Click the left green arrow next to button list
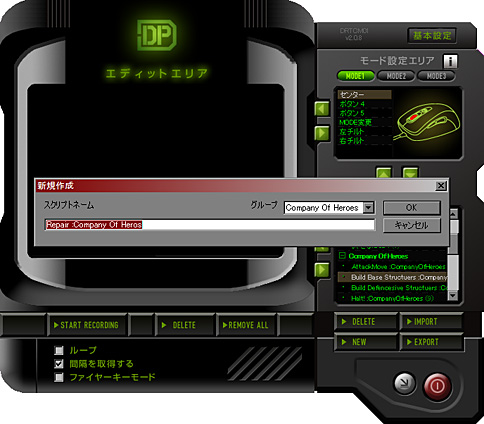The height and width of the screenshot is (424, 484). 322,109
